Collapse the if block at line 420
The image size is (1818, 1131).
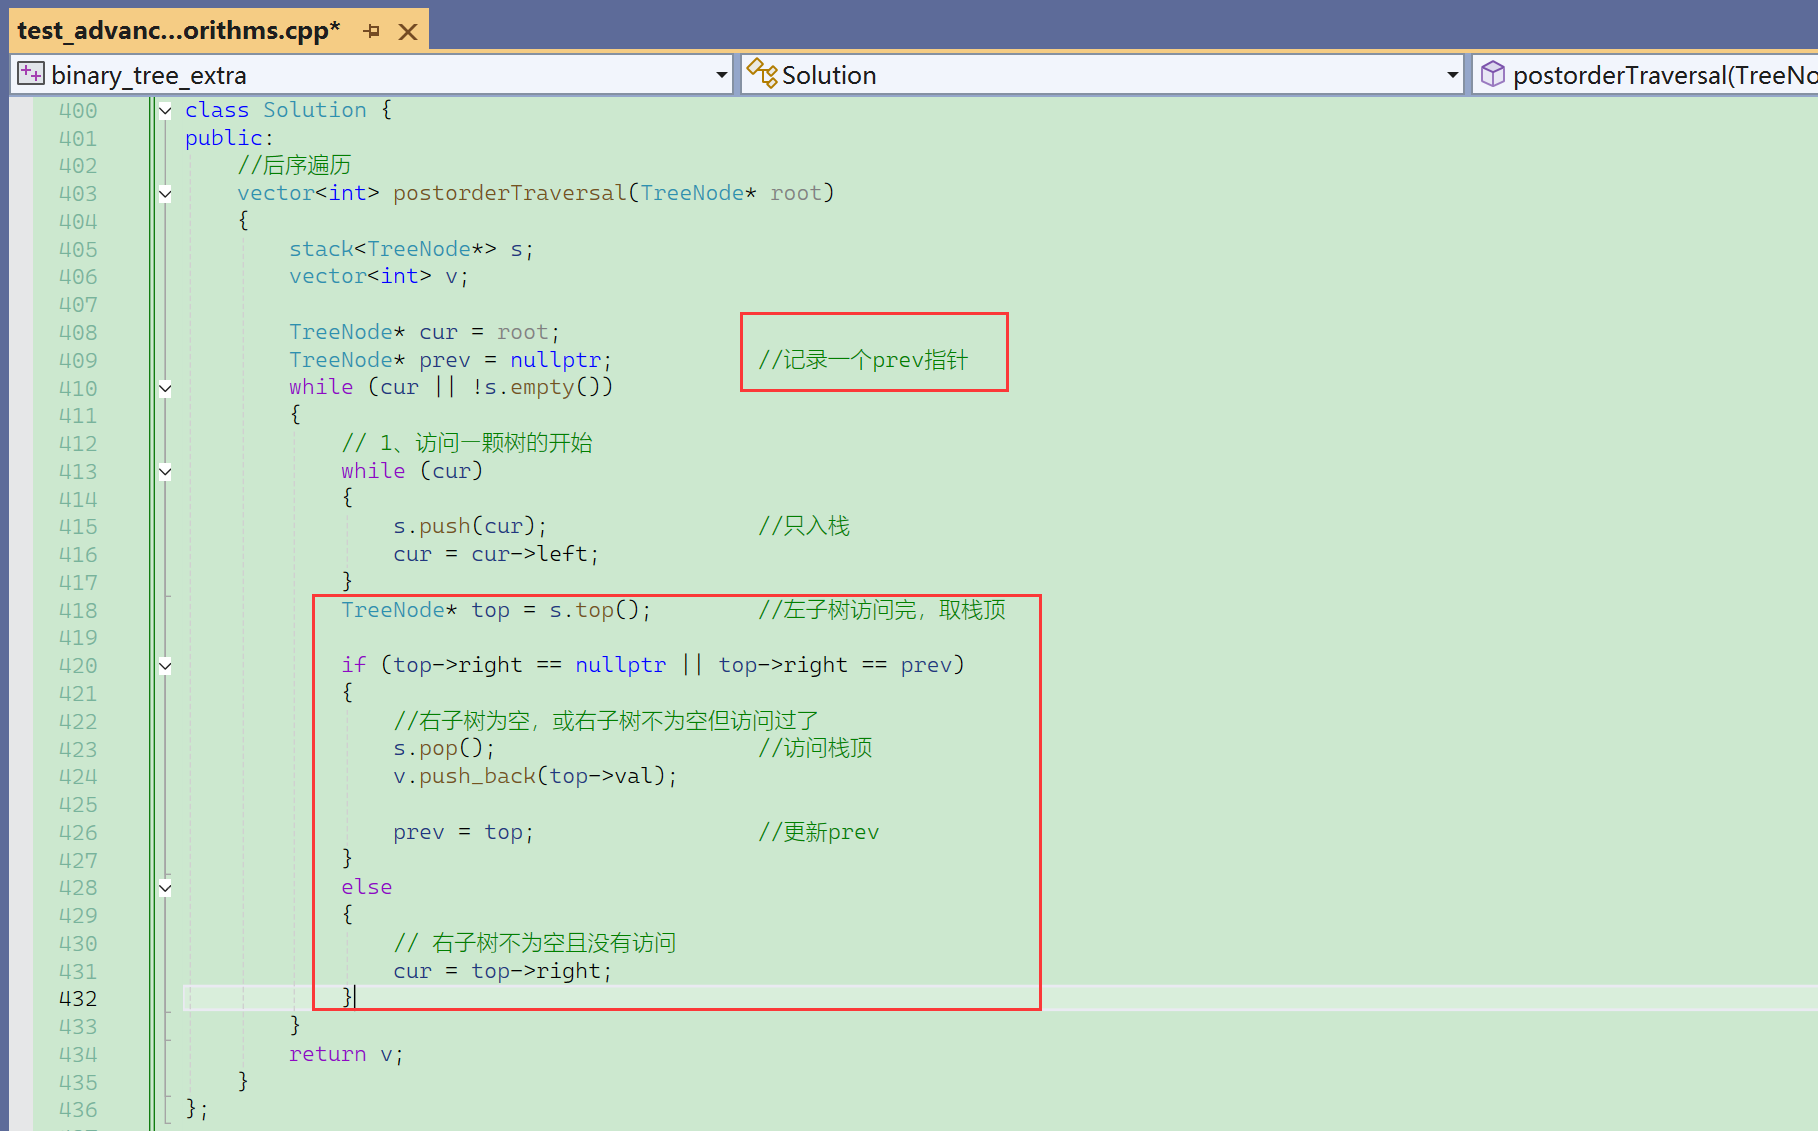tap(165, 666)
